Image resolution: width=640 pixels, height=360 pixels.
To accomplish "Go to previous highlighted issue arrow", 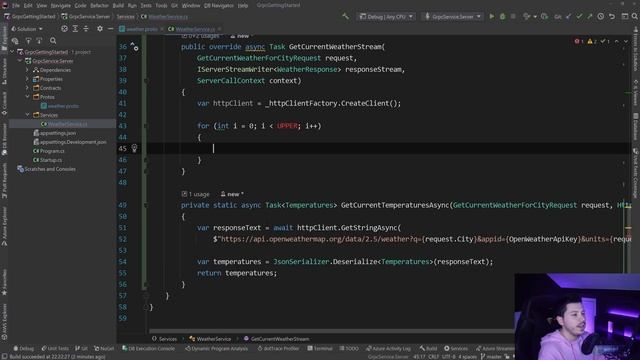I will [x=617, y=41].
